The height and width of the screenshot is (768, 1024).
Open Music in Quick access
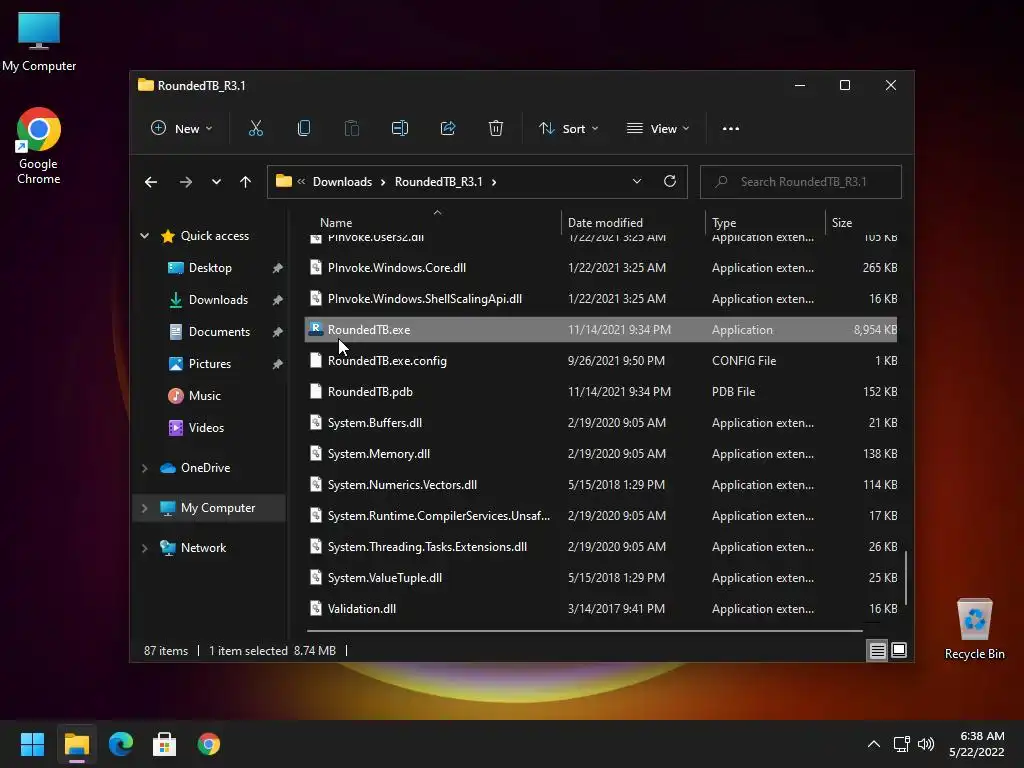click(x=204, y=396)
